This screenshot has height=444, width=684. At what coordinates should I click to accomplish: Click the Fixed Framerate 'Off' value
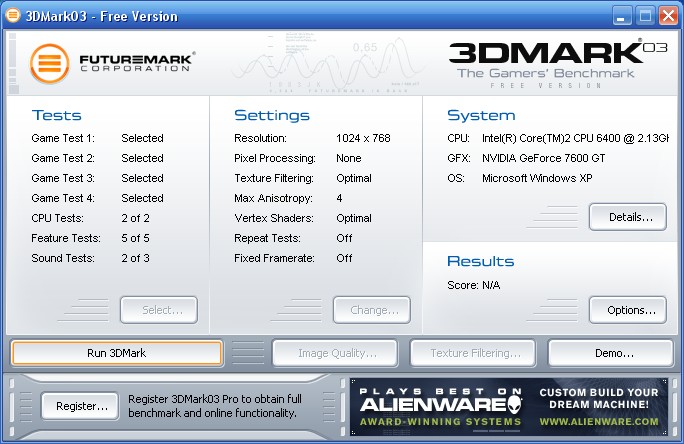pos(344,258)
